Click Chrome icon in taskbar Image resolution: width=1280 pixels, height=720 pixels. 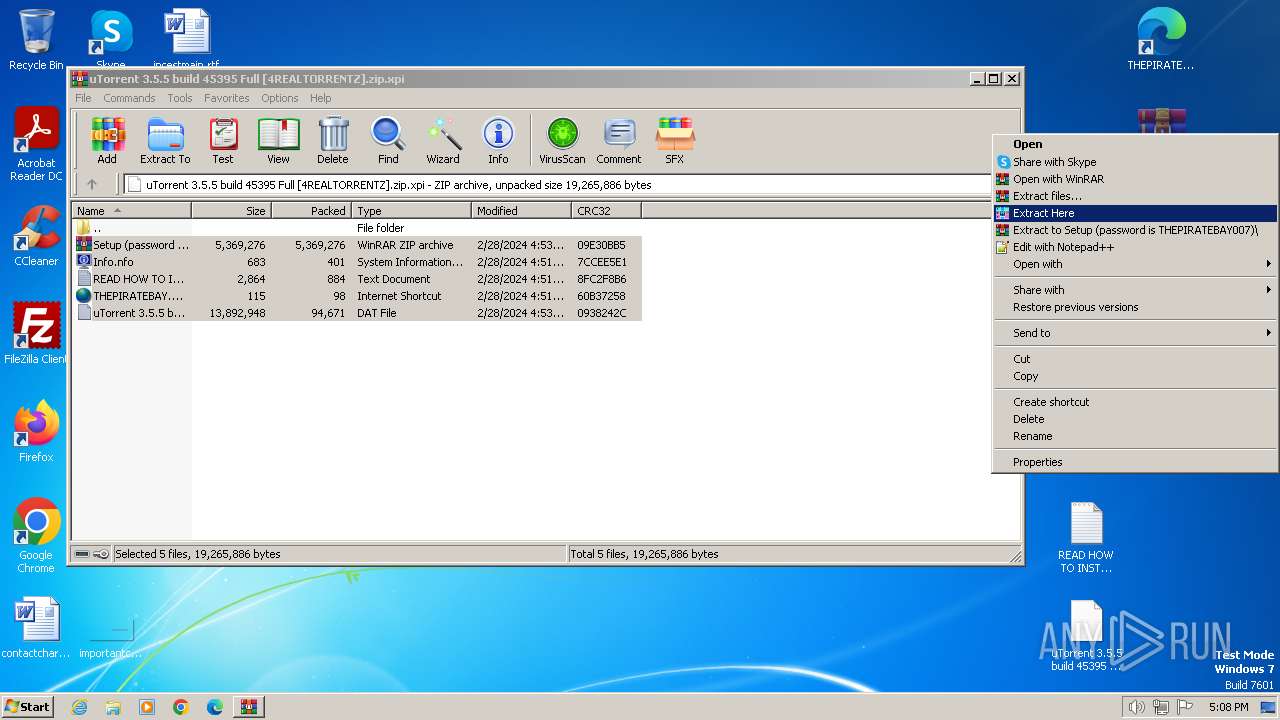[x=181, y=707]
